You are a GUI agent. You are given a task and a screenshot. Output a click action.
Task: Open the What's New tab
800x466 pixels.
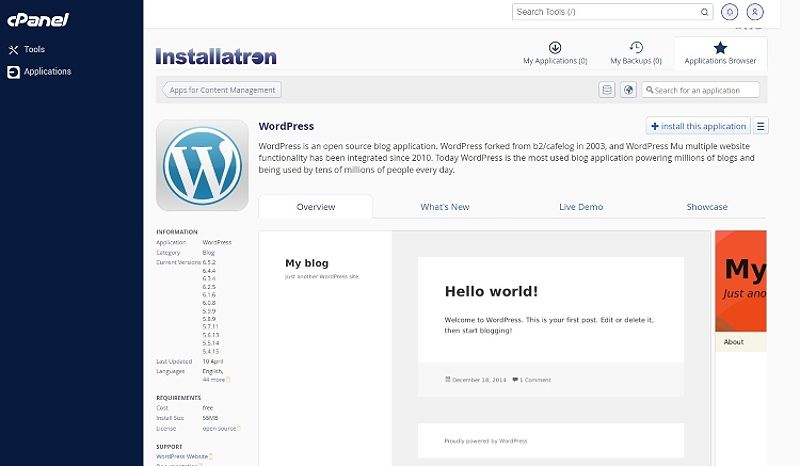point(445,207)
